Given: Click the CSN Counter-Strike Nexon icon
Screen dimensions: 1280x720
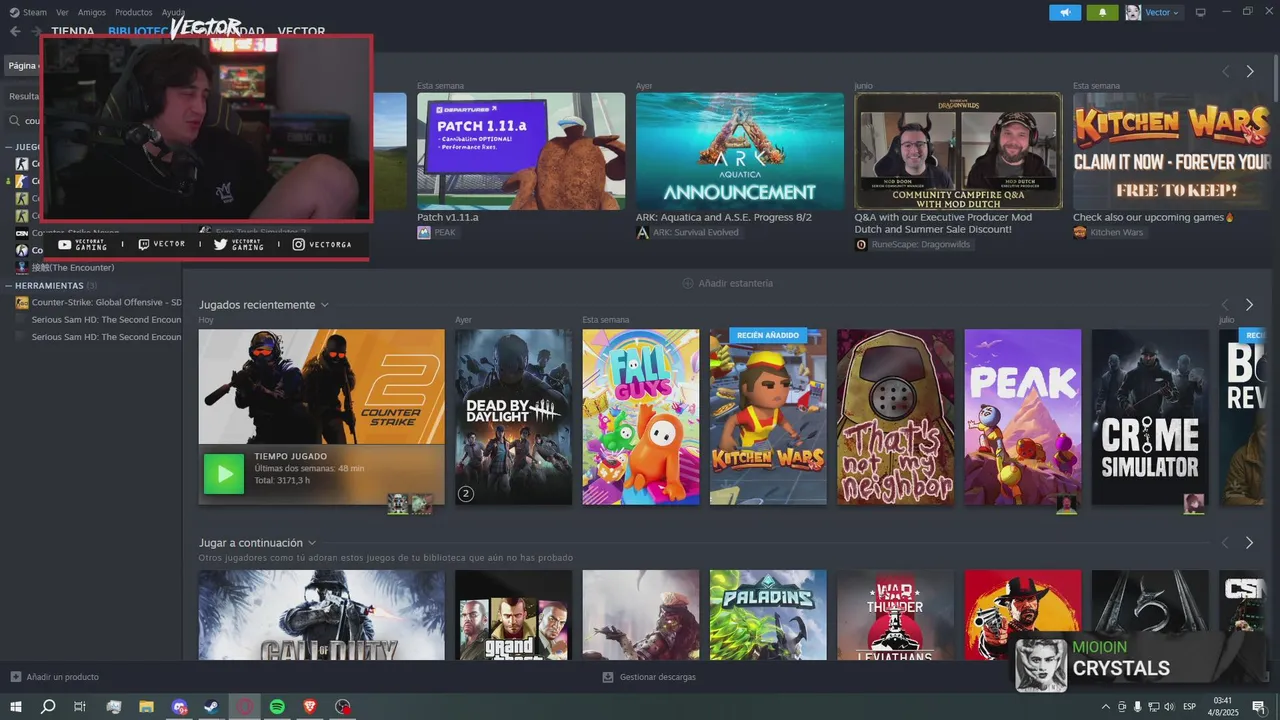Looking at the screenshot, I should tap(22, 233).
